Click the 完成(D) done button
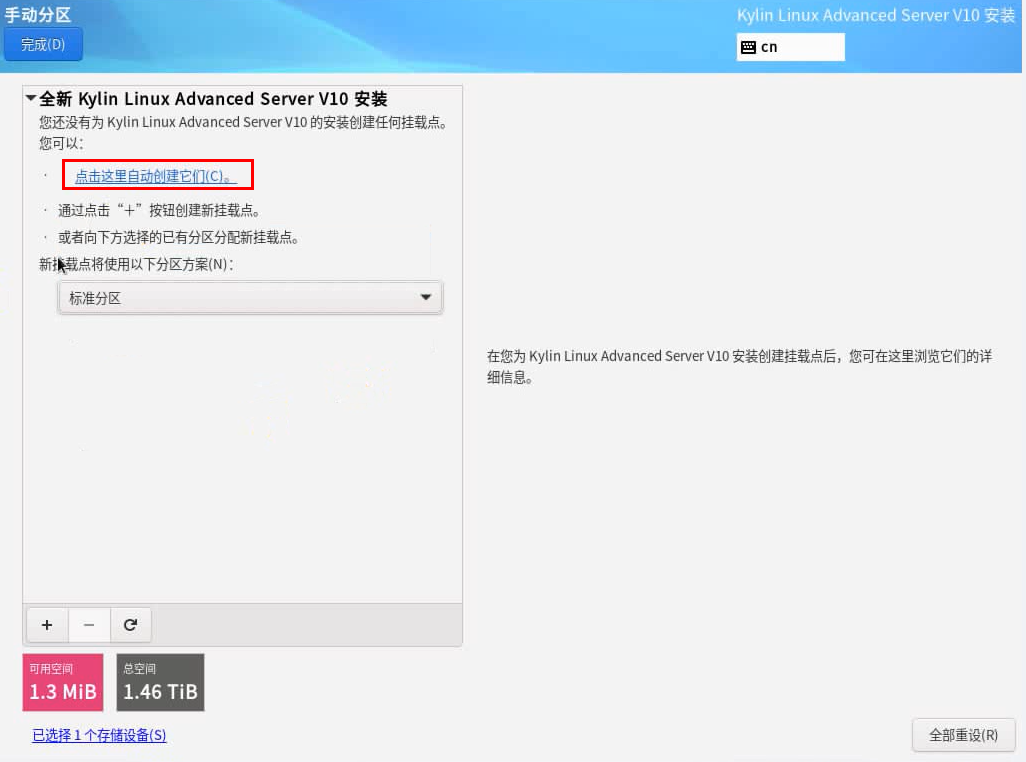 pyautogui.click(x=43, y=44)
